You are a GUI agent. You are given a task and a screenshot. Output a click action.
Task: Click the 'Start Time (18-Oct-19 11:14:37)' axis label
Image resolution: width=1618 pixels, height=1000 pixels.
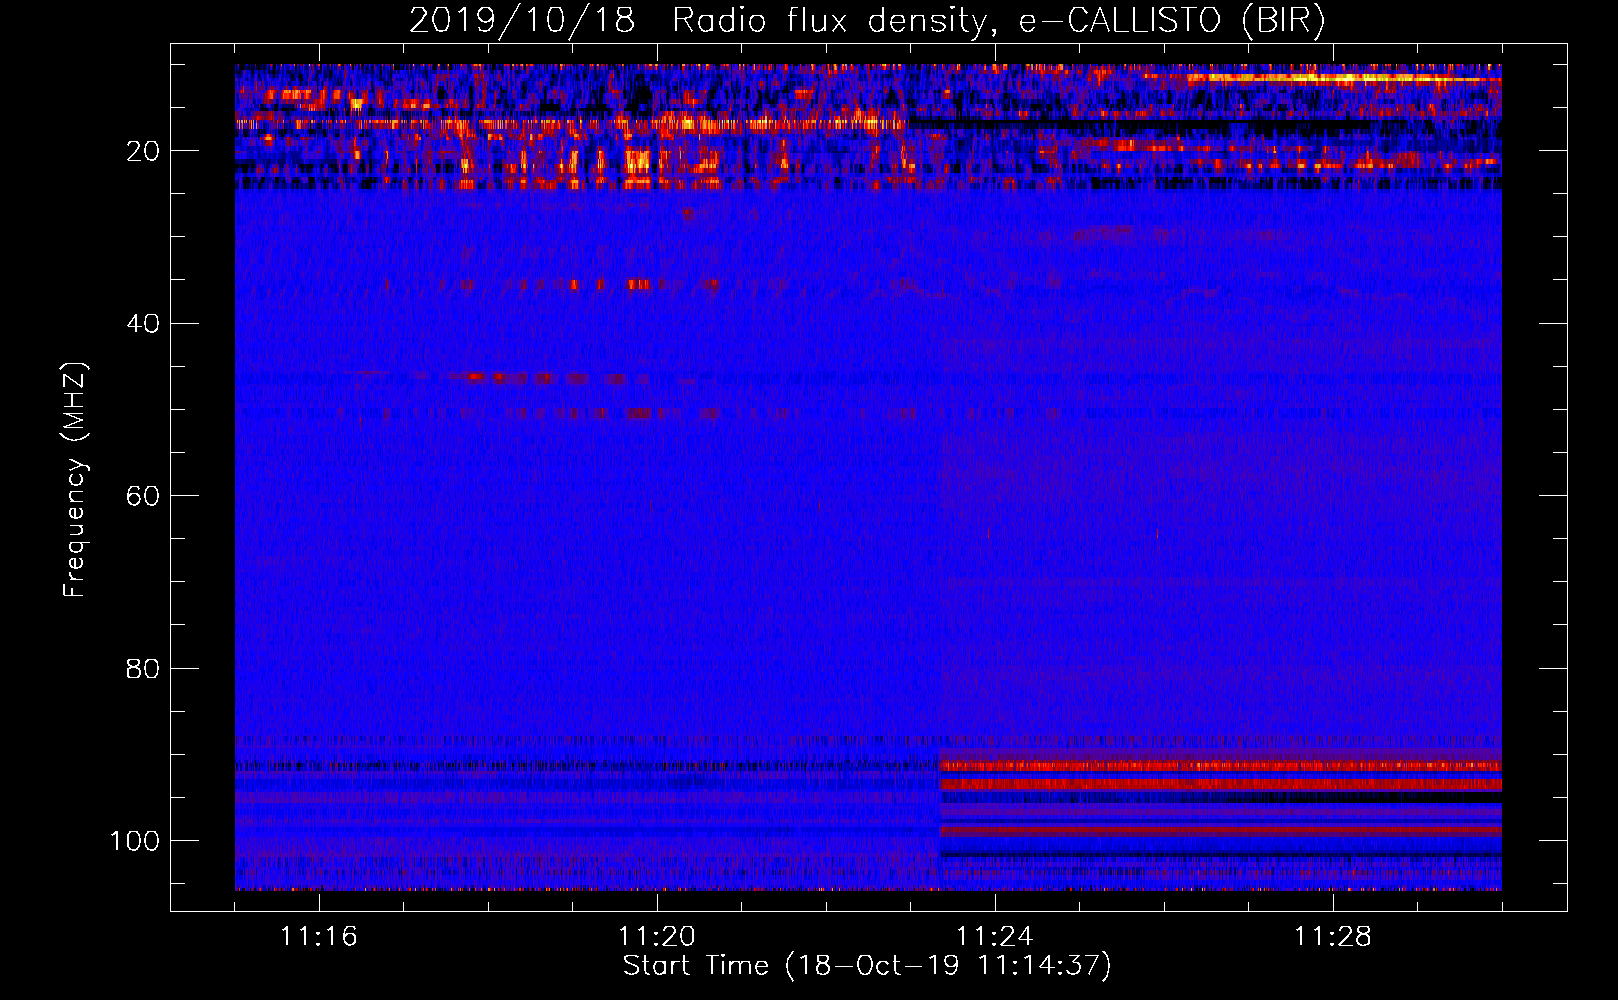[867, 966]
